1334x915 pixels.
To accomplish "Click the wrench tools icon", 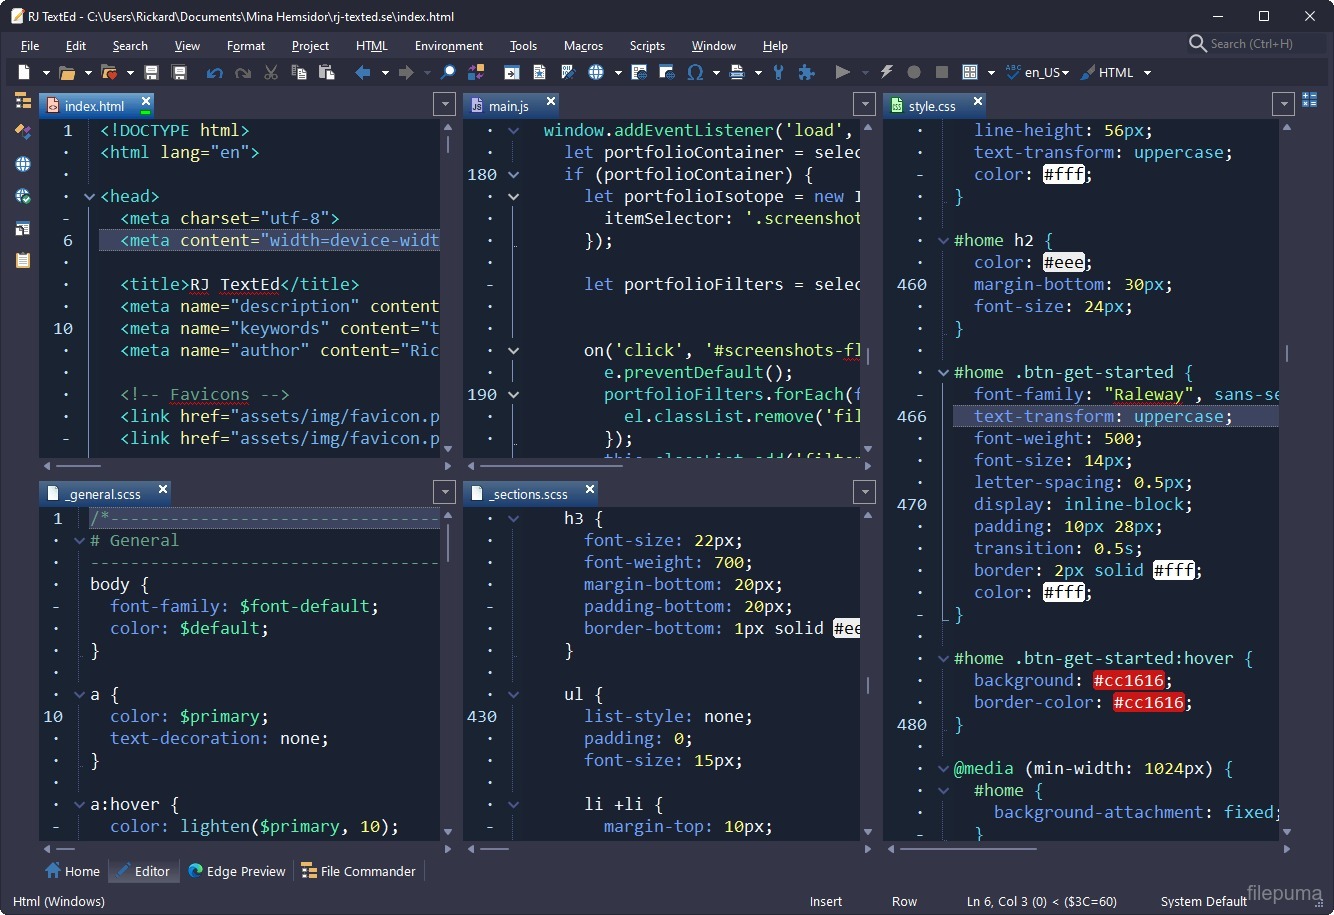I will [x=779, y=73].
